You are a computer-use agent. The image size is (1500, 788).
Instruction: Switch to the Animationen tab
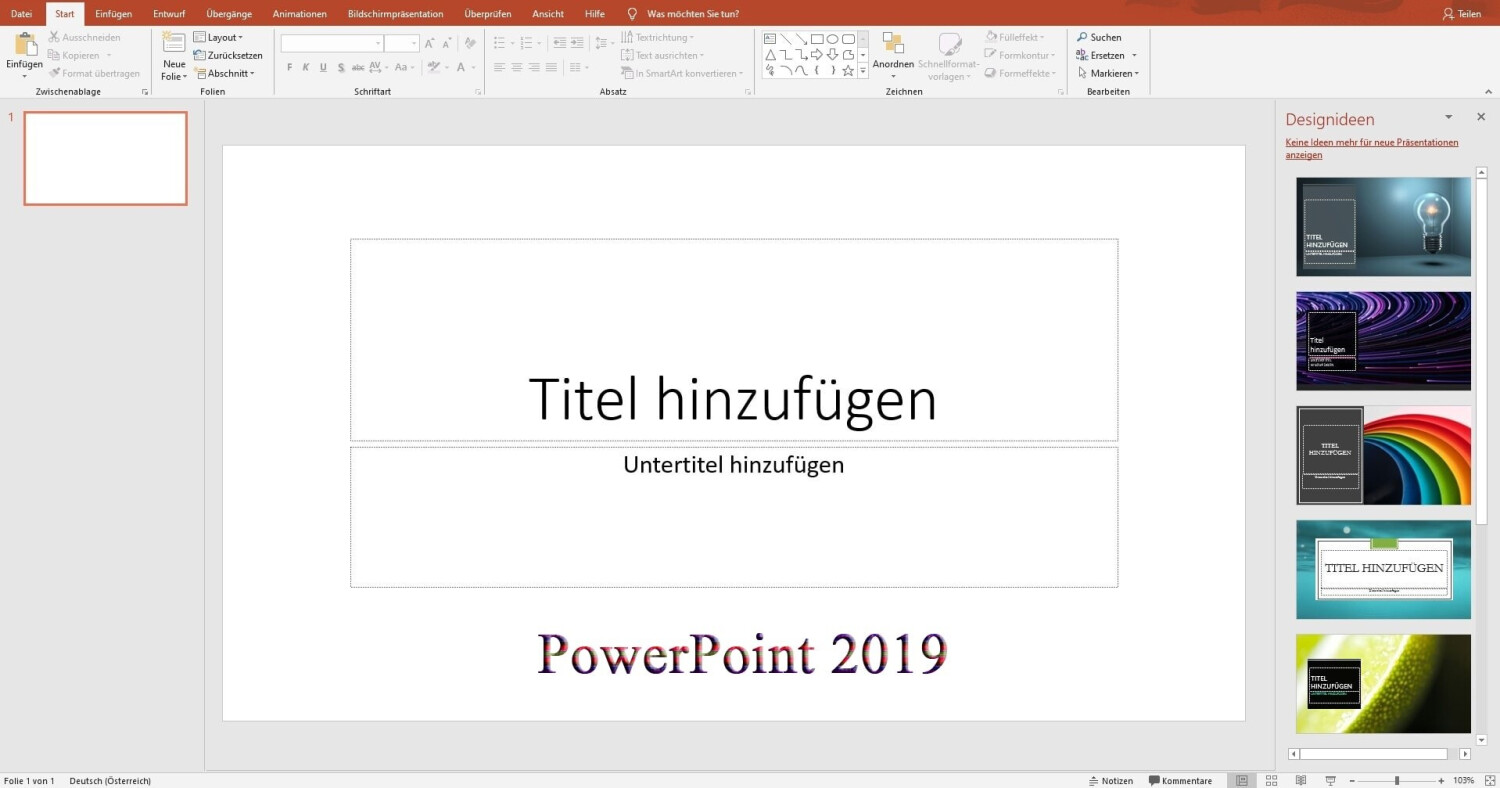click(299, 14)
